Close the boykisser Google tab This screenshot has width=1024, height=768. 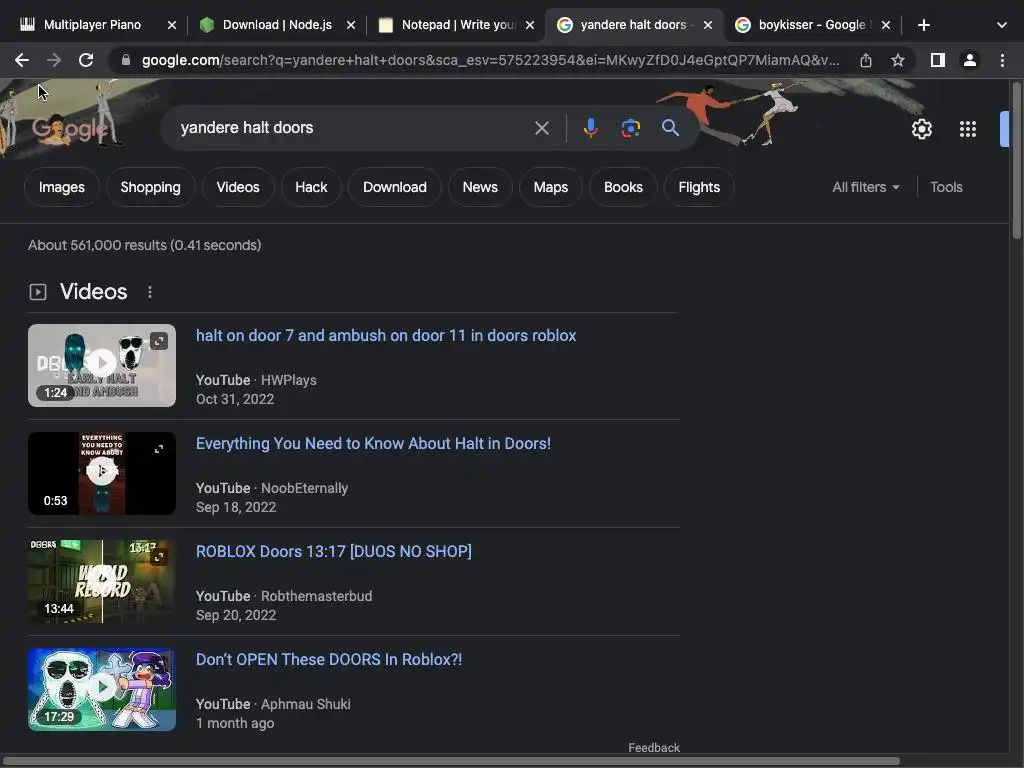(x=886, y=25)
